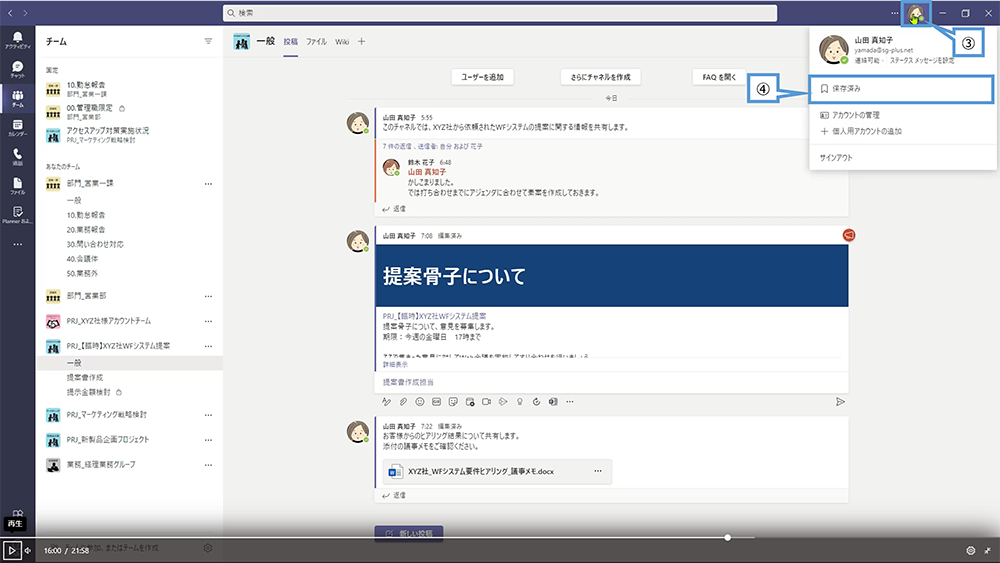1000x563 pixels.
Task: Expand 詳細表示 on the proposal post
Action: [x=394, y=365]
